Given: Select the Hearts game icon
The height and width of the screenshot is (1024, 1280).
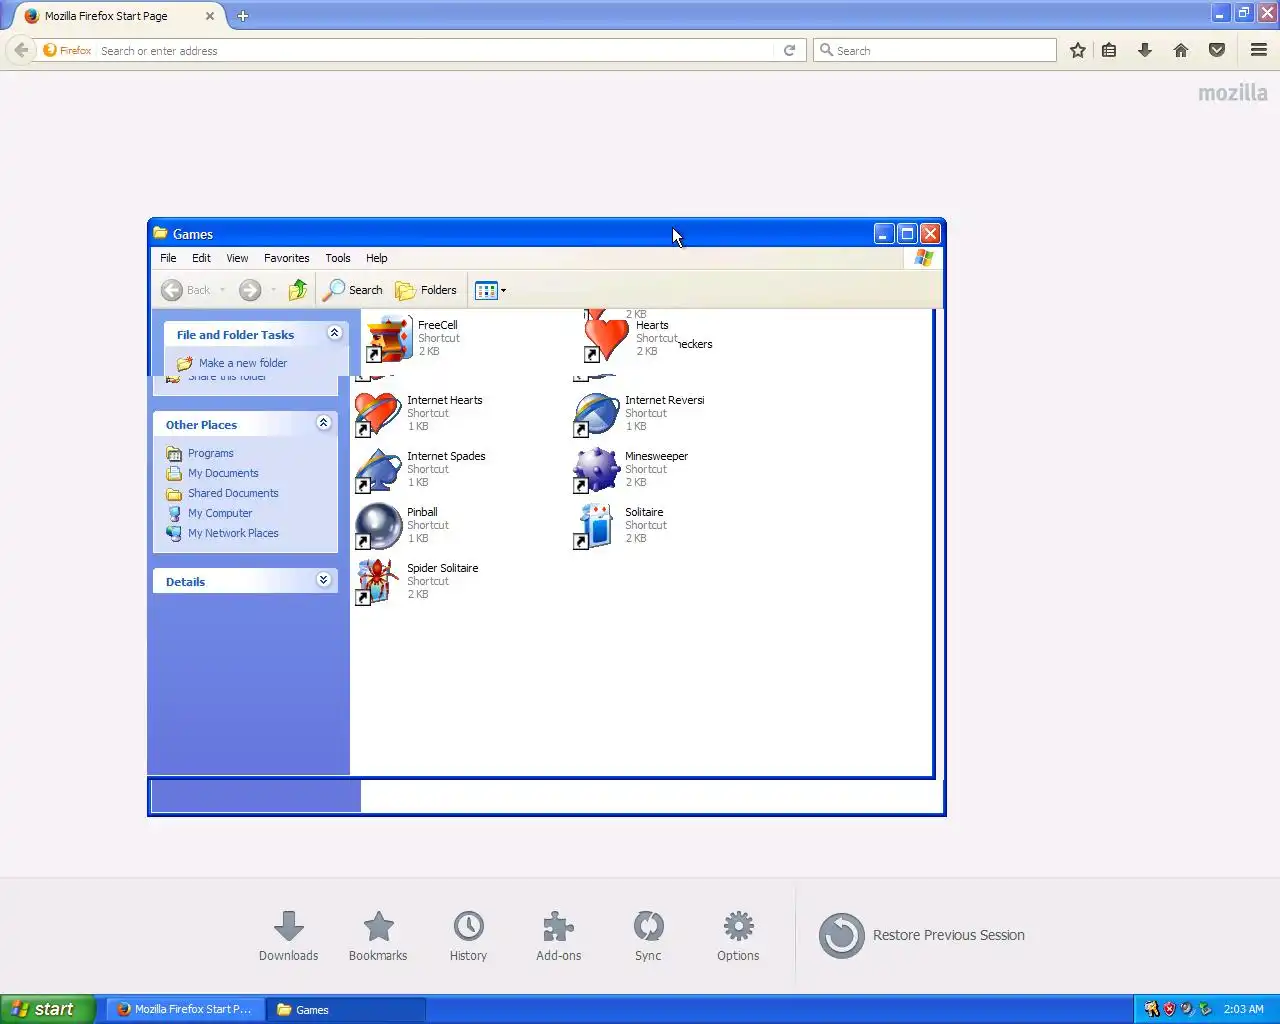Looking at the screenshot, I should point(606,337).
